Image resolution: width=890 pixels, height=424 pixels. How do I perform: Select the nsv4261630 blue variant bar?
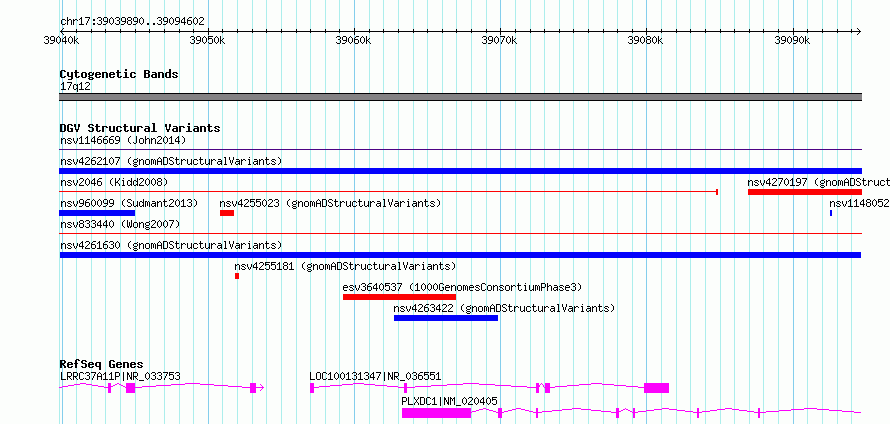(460, 255)
